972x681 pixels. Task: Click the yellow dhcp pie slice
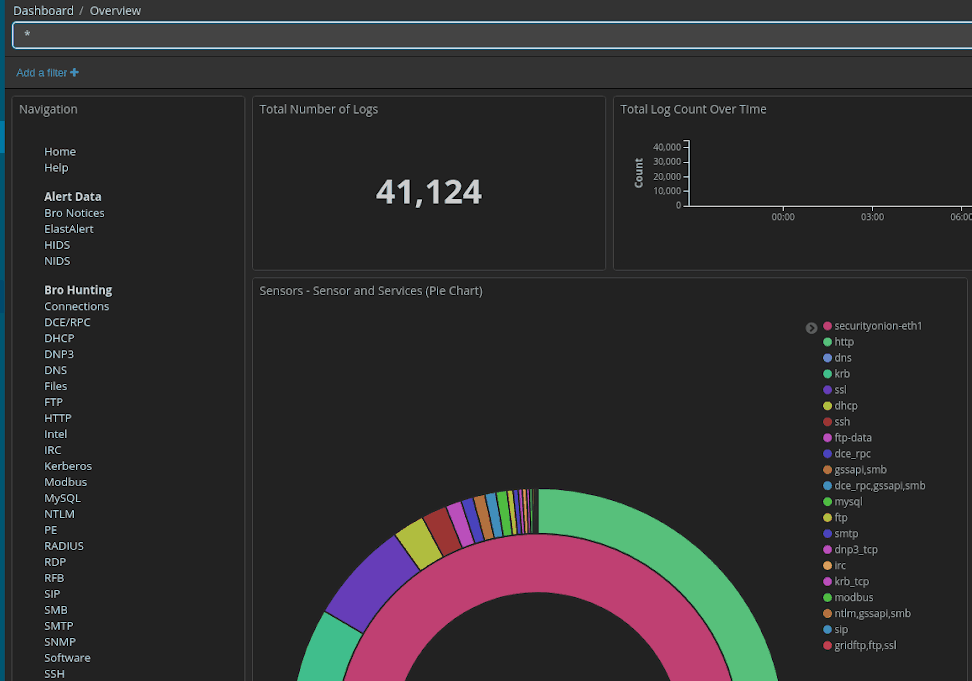(x=418, y=543)
